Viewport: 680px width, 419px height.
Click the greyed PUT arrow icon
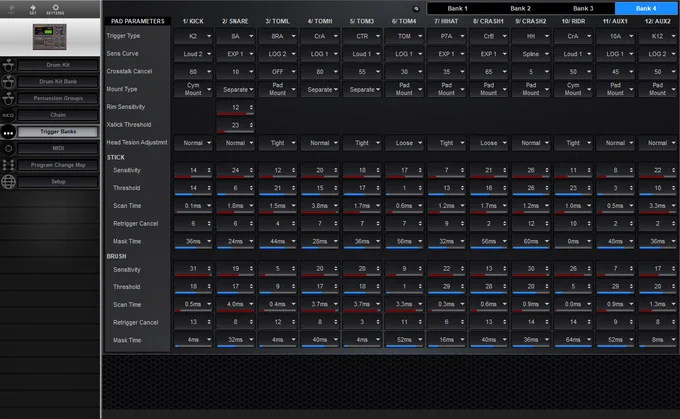(x=11, y=8)
